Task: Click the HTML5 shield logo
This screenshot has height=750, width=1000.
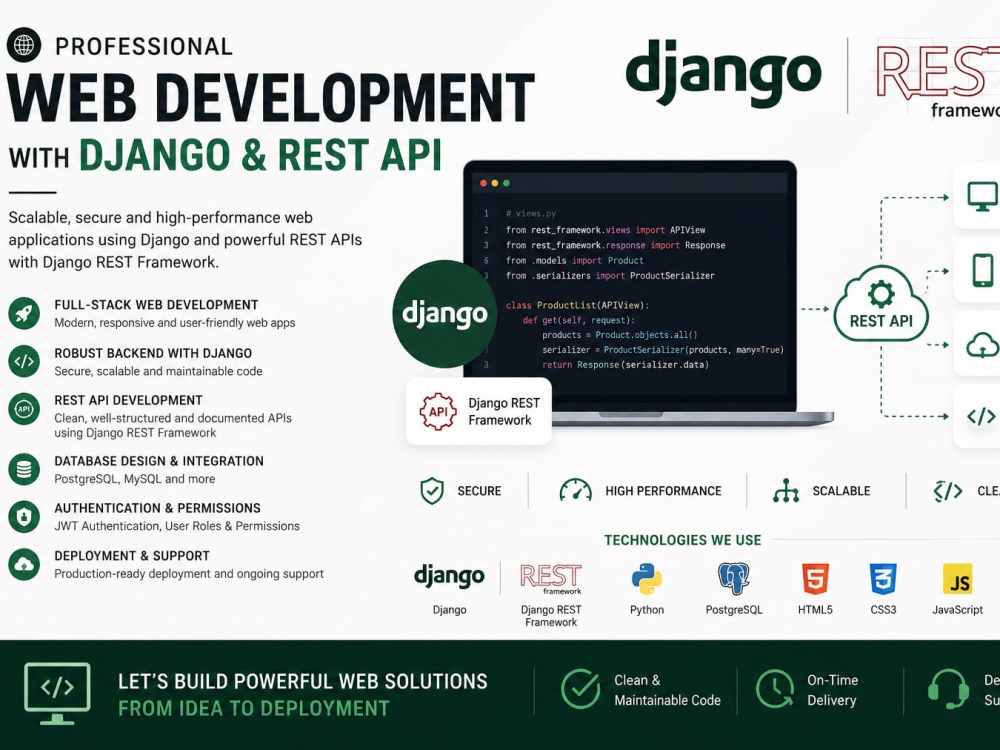Action: pos(815,578)
